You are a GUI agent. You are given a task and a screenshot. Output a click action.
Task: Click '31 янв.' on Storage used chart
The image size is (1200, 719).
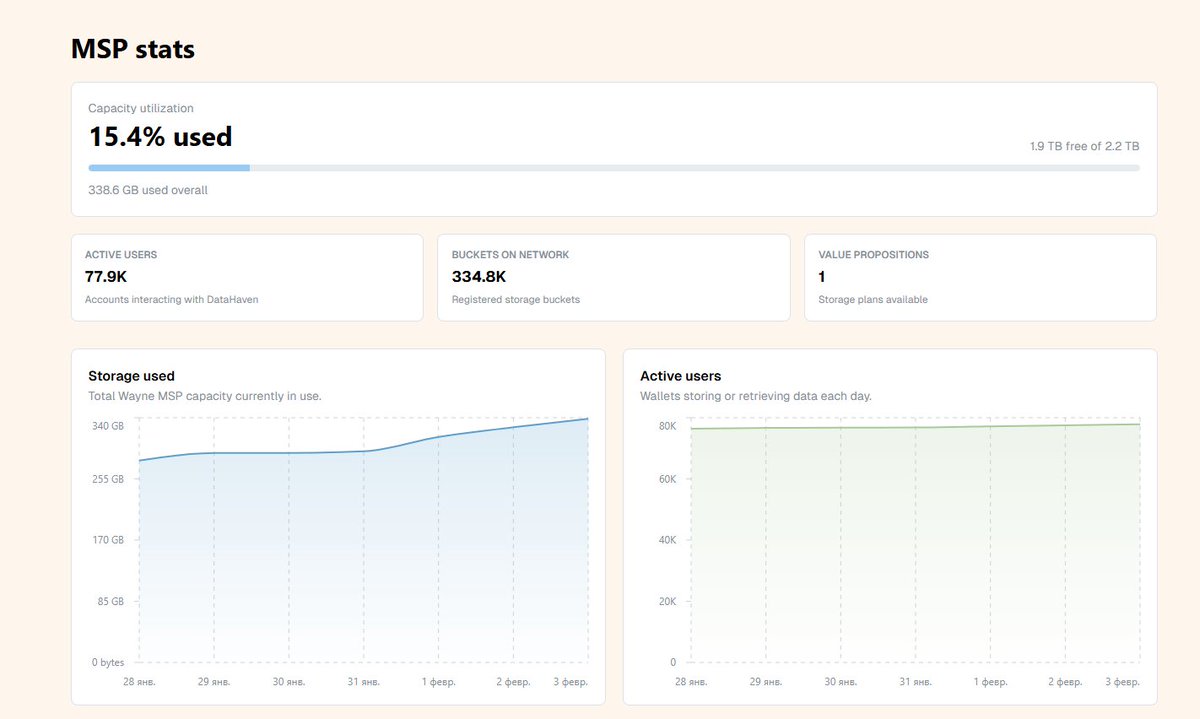pyautogui.click(x=364, y=682)
